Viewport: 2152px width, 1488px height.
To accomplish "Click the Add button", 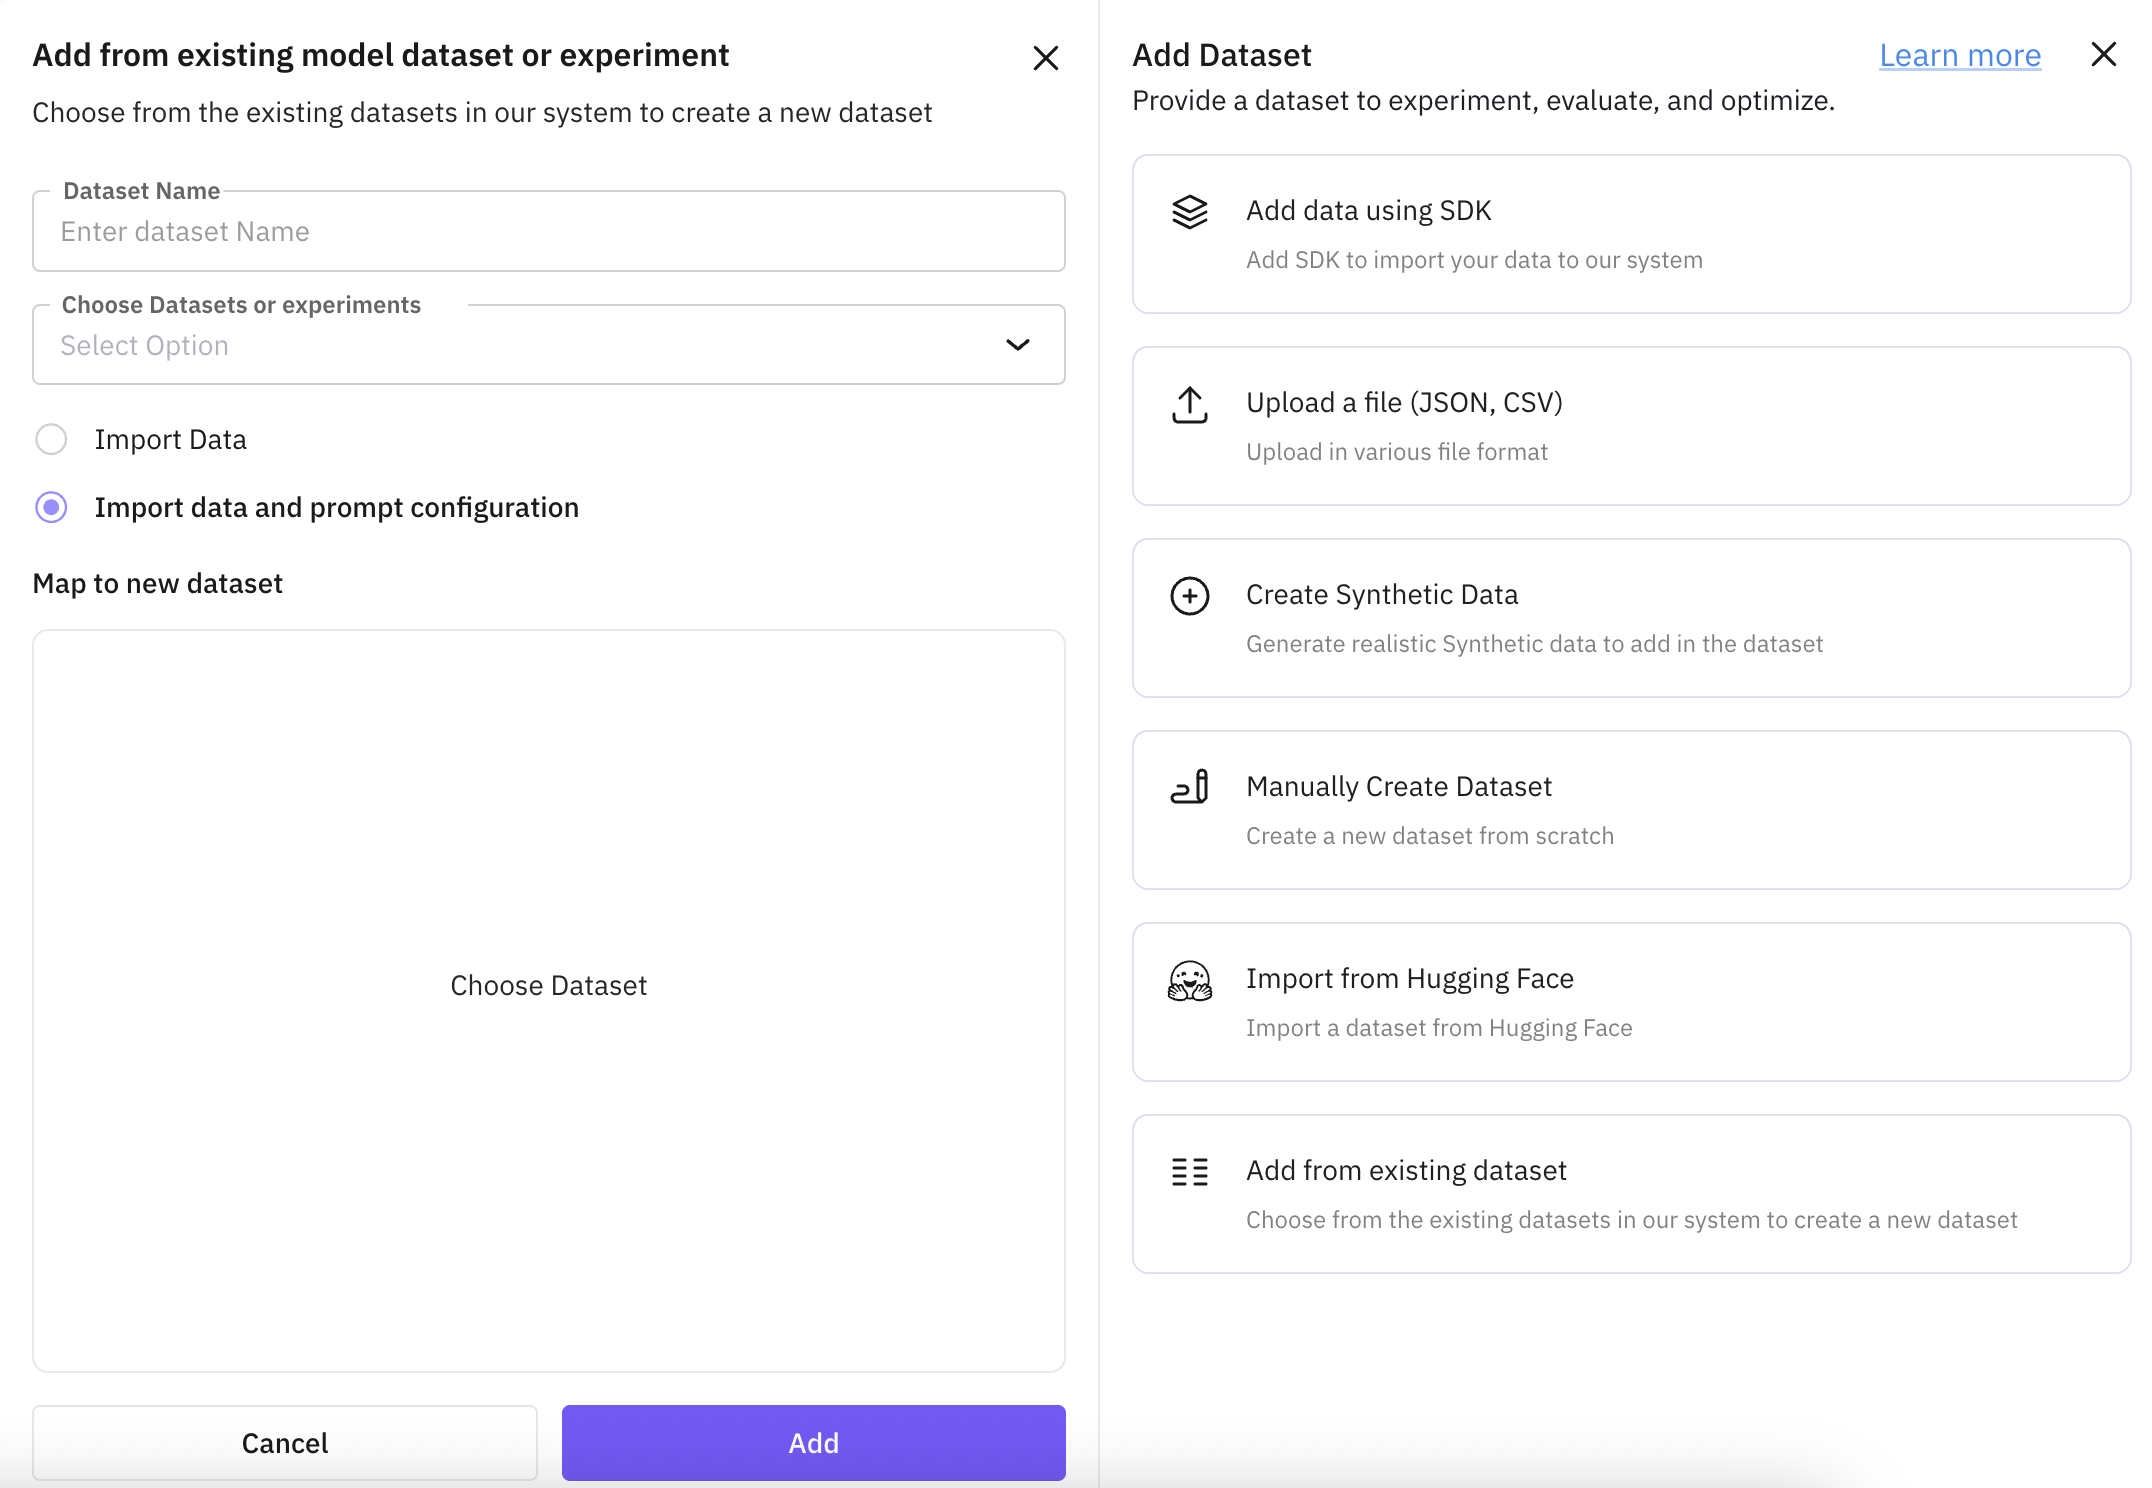I will [x=813, y=1442].
